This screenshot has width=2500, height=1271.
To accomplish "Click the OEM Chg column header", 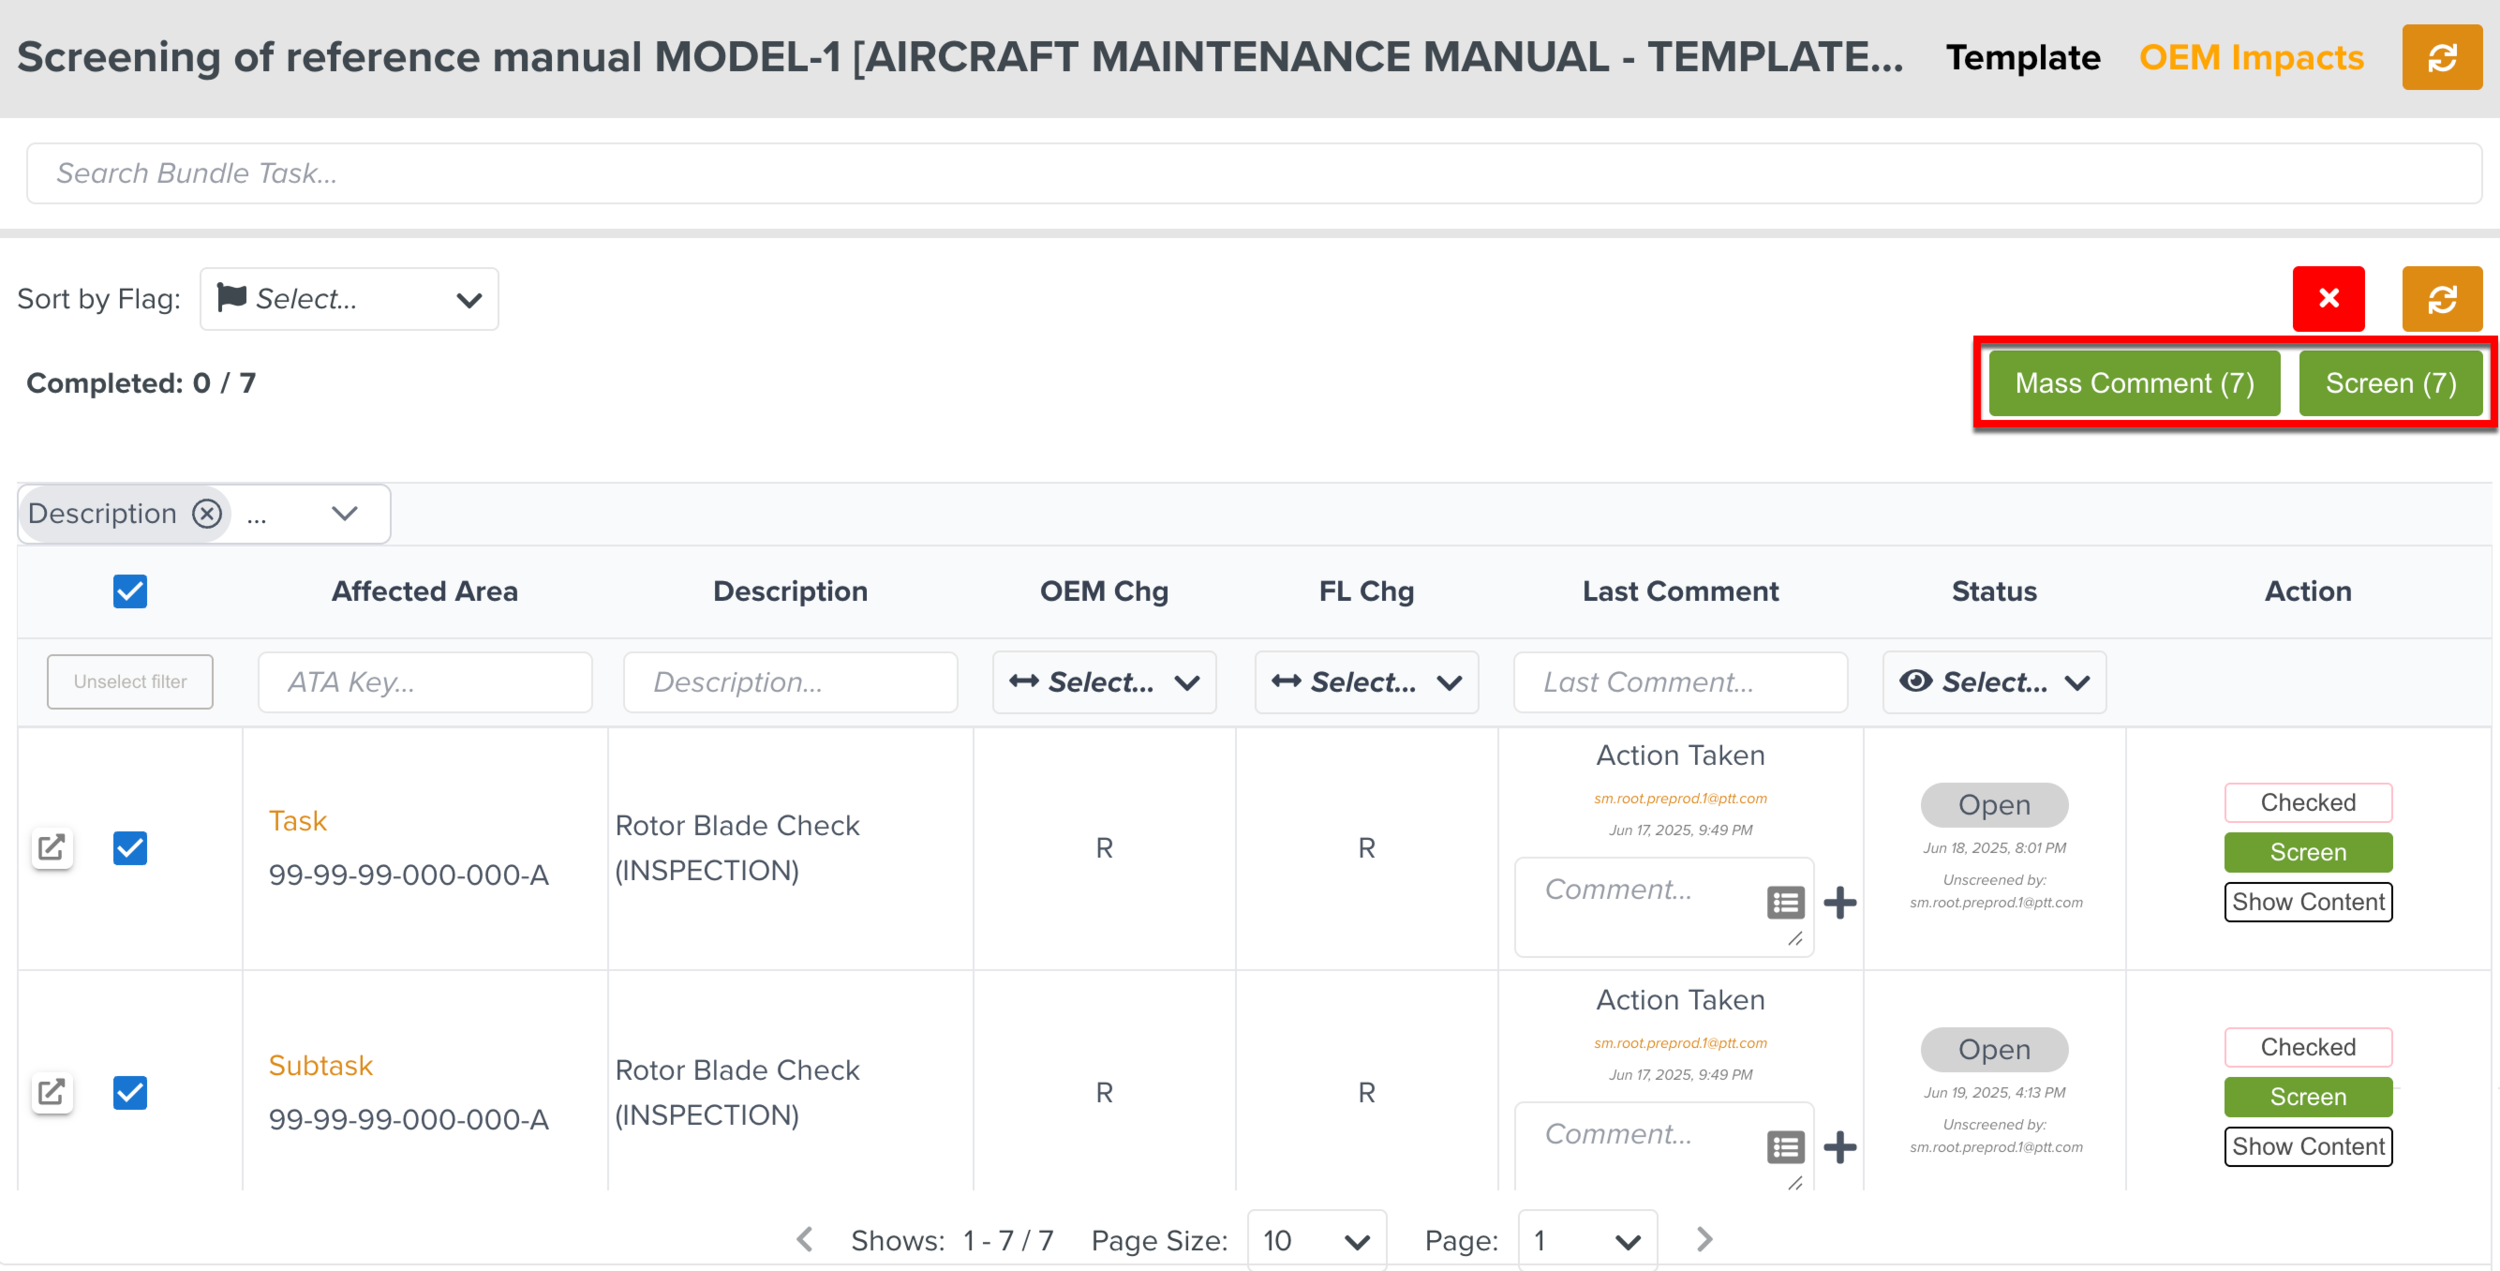I will [x=1104, y=591].
